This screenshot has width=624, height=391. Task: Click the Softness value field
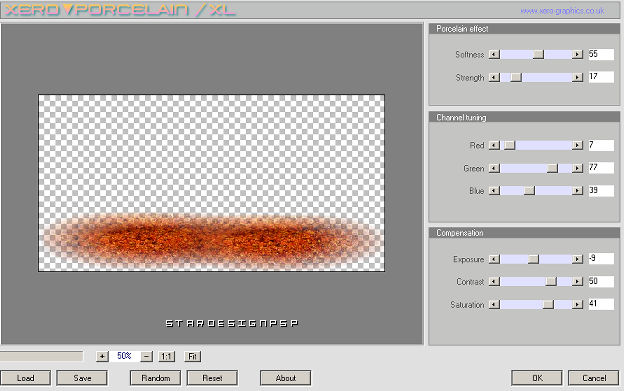601,54
